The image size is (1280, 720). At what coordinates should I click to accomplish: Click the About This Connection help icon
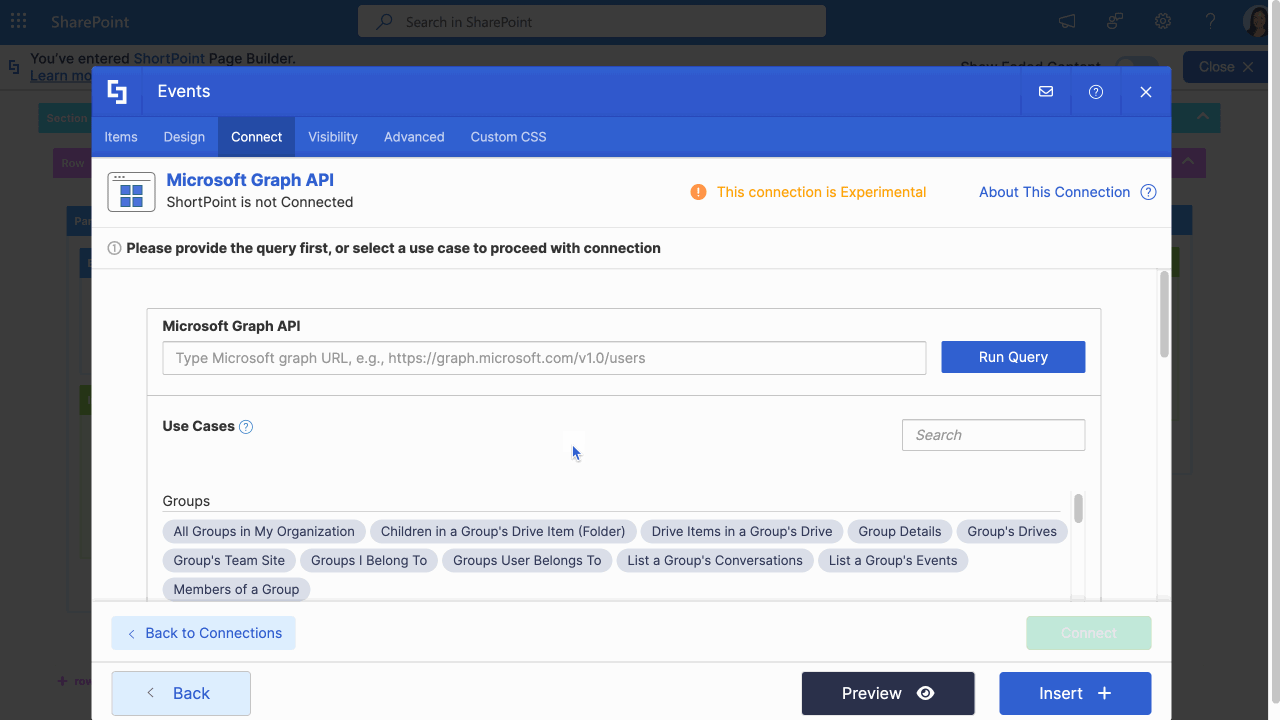1148,192
